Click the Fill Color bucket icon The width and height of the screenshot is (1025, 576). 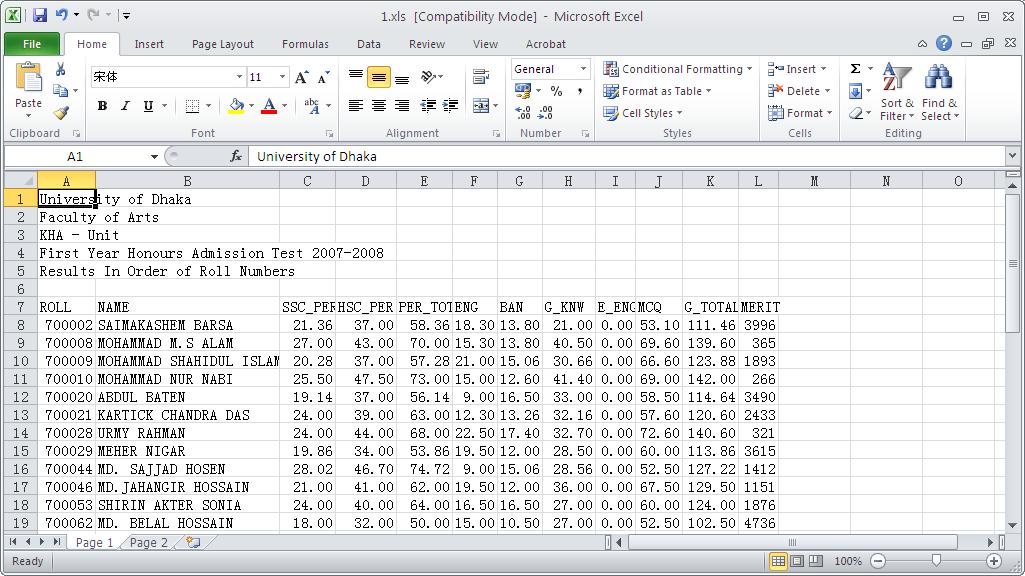237,105
